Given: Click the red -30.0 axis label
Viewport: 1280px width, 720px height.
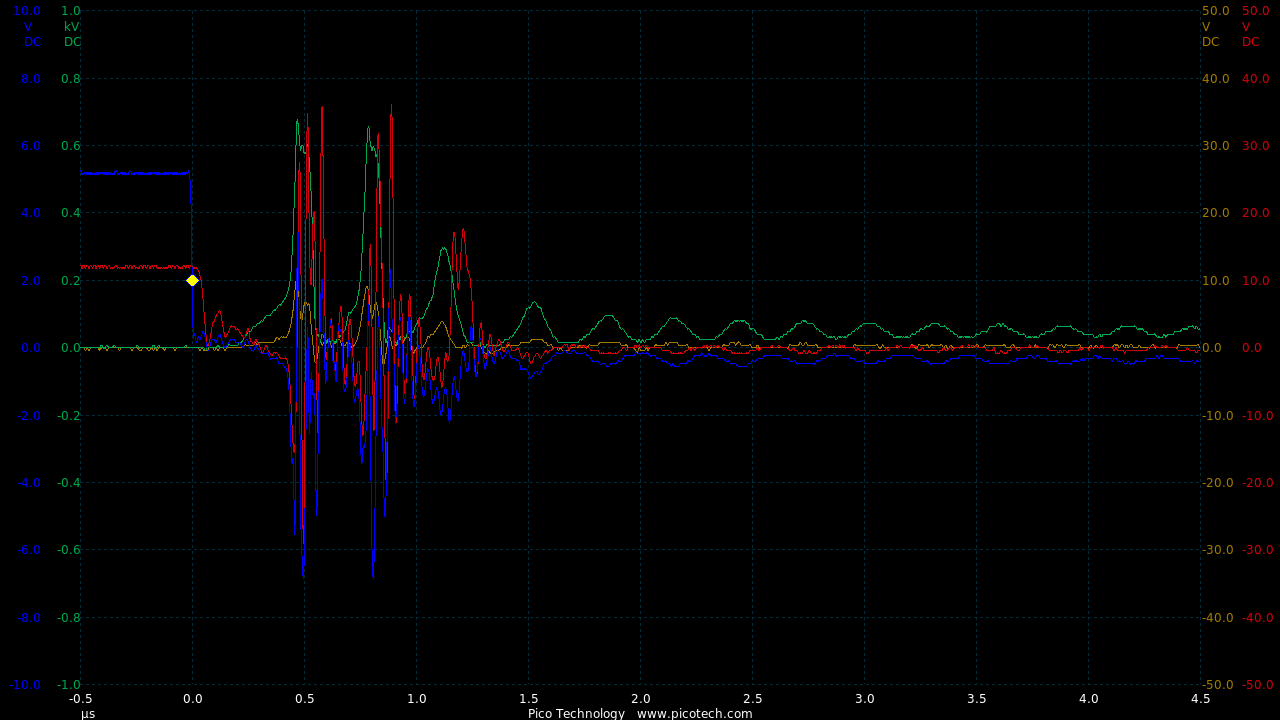Looking at the screenshot, I should click(1256, 550).
